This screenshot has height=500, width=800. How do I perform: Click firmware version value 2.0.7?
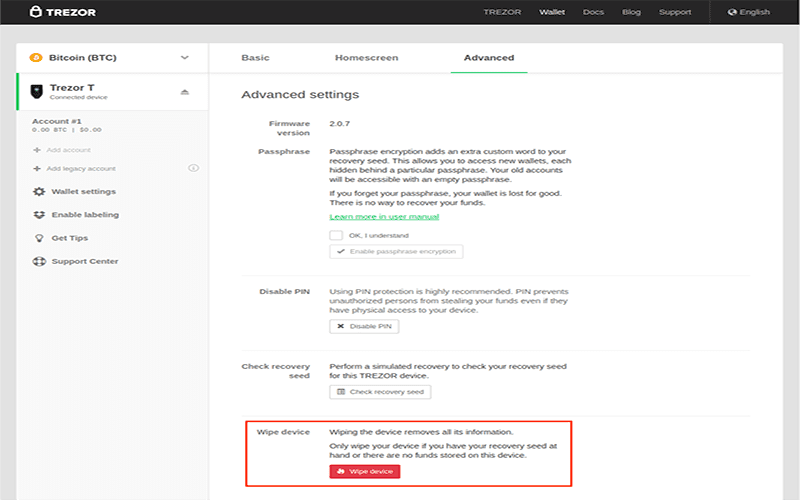(x=340, y=123)
